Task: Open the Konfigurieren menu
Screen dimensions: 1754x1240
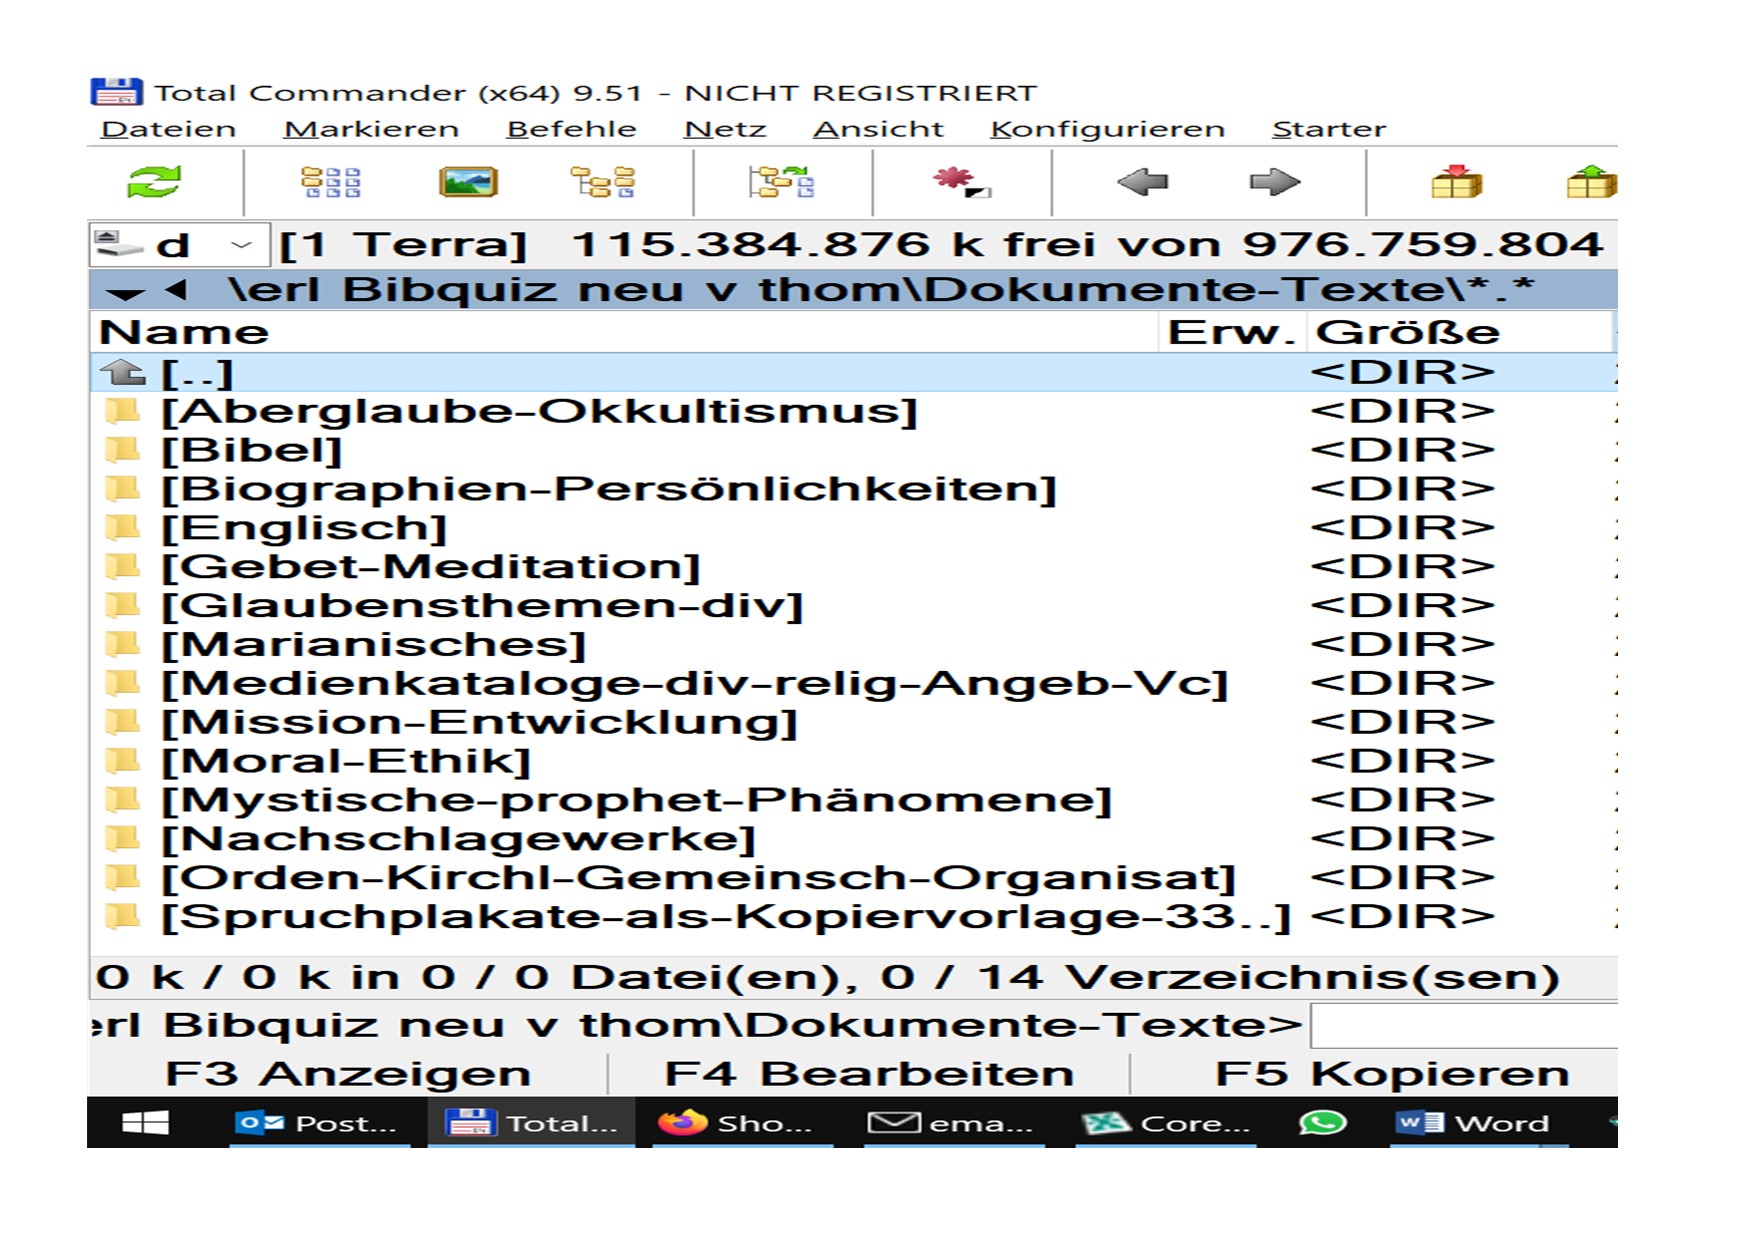Action: tap(1107, 129)
